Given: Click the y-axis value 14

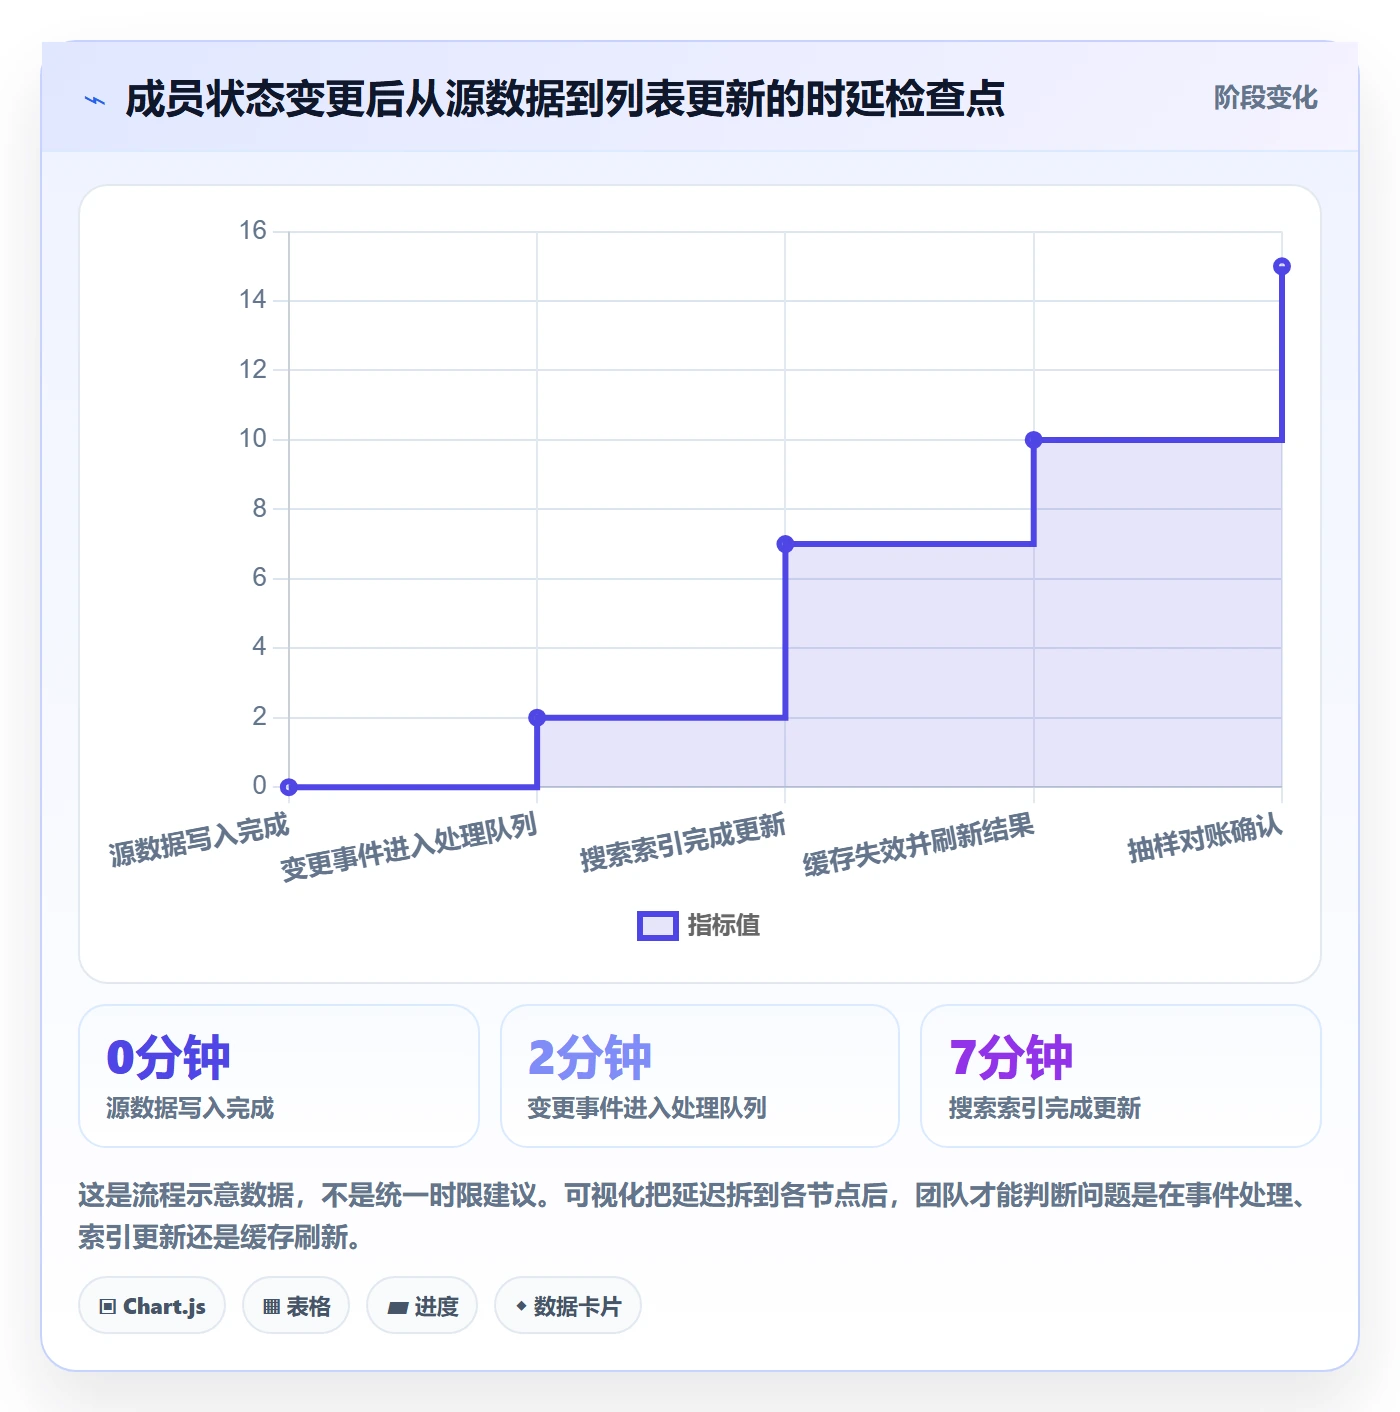Looking at the screenshot, I should (x=253, y=300).
